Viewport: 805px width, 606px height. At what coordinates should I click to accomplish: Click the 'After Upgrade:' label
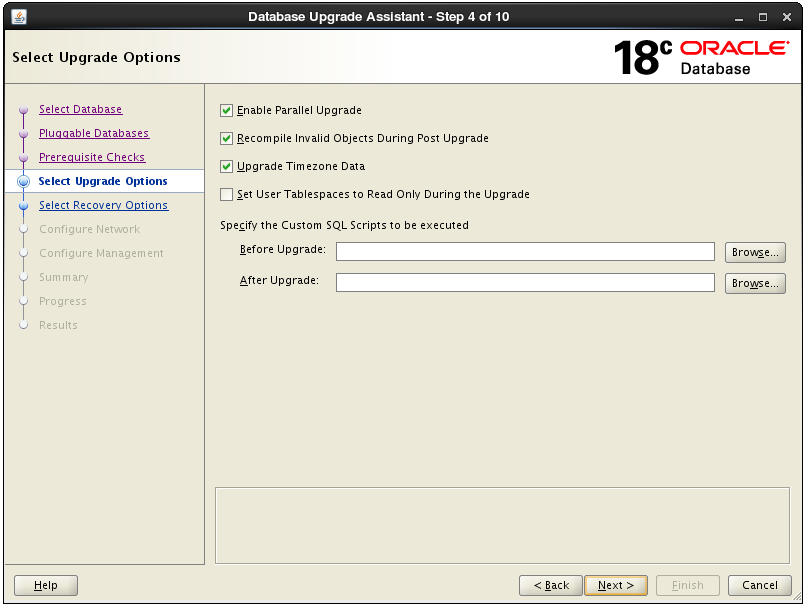point(279,280)
